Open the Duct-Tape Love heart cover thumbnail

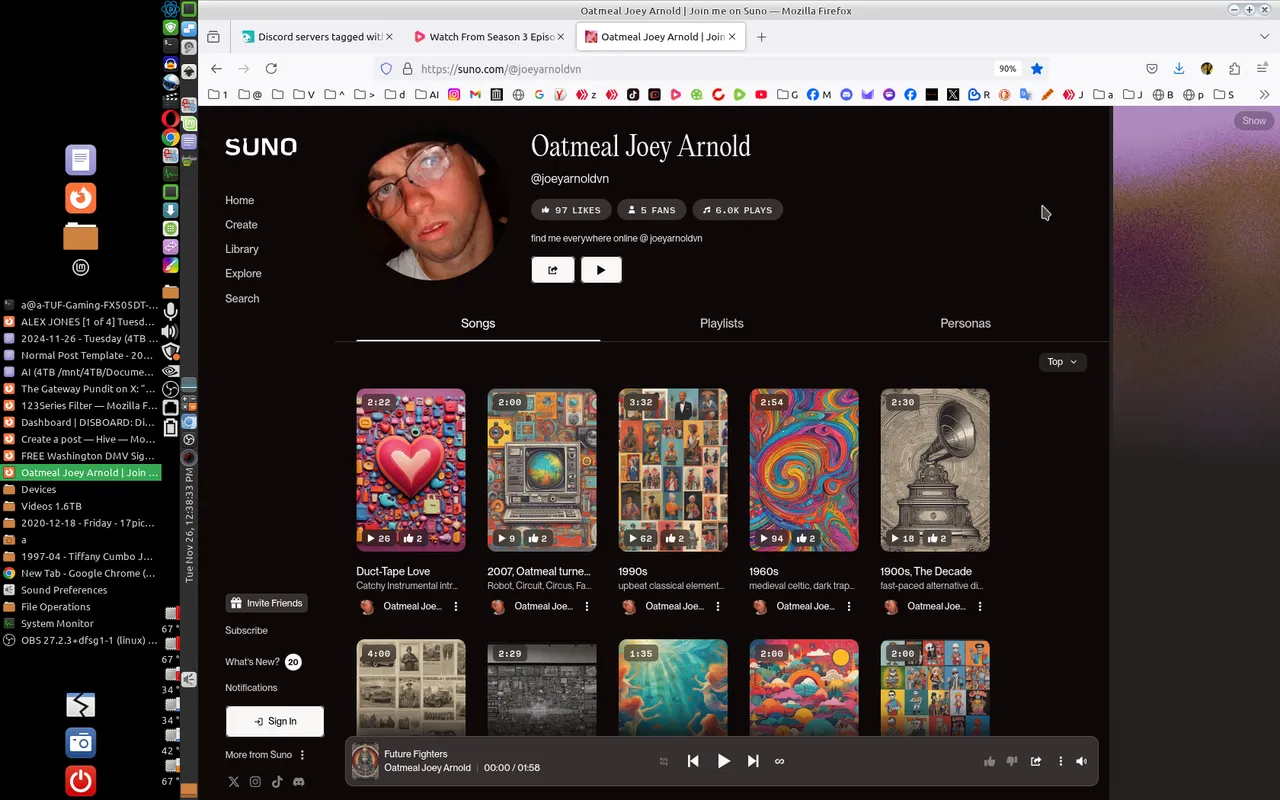(411, 470)
